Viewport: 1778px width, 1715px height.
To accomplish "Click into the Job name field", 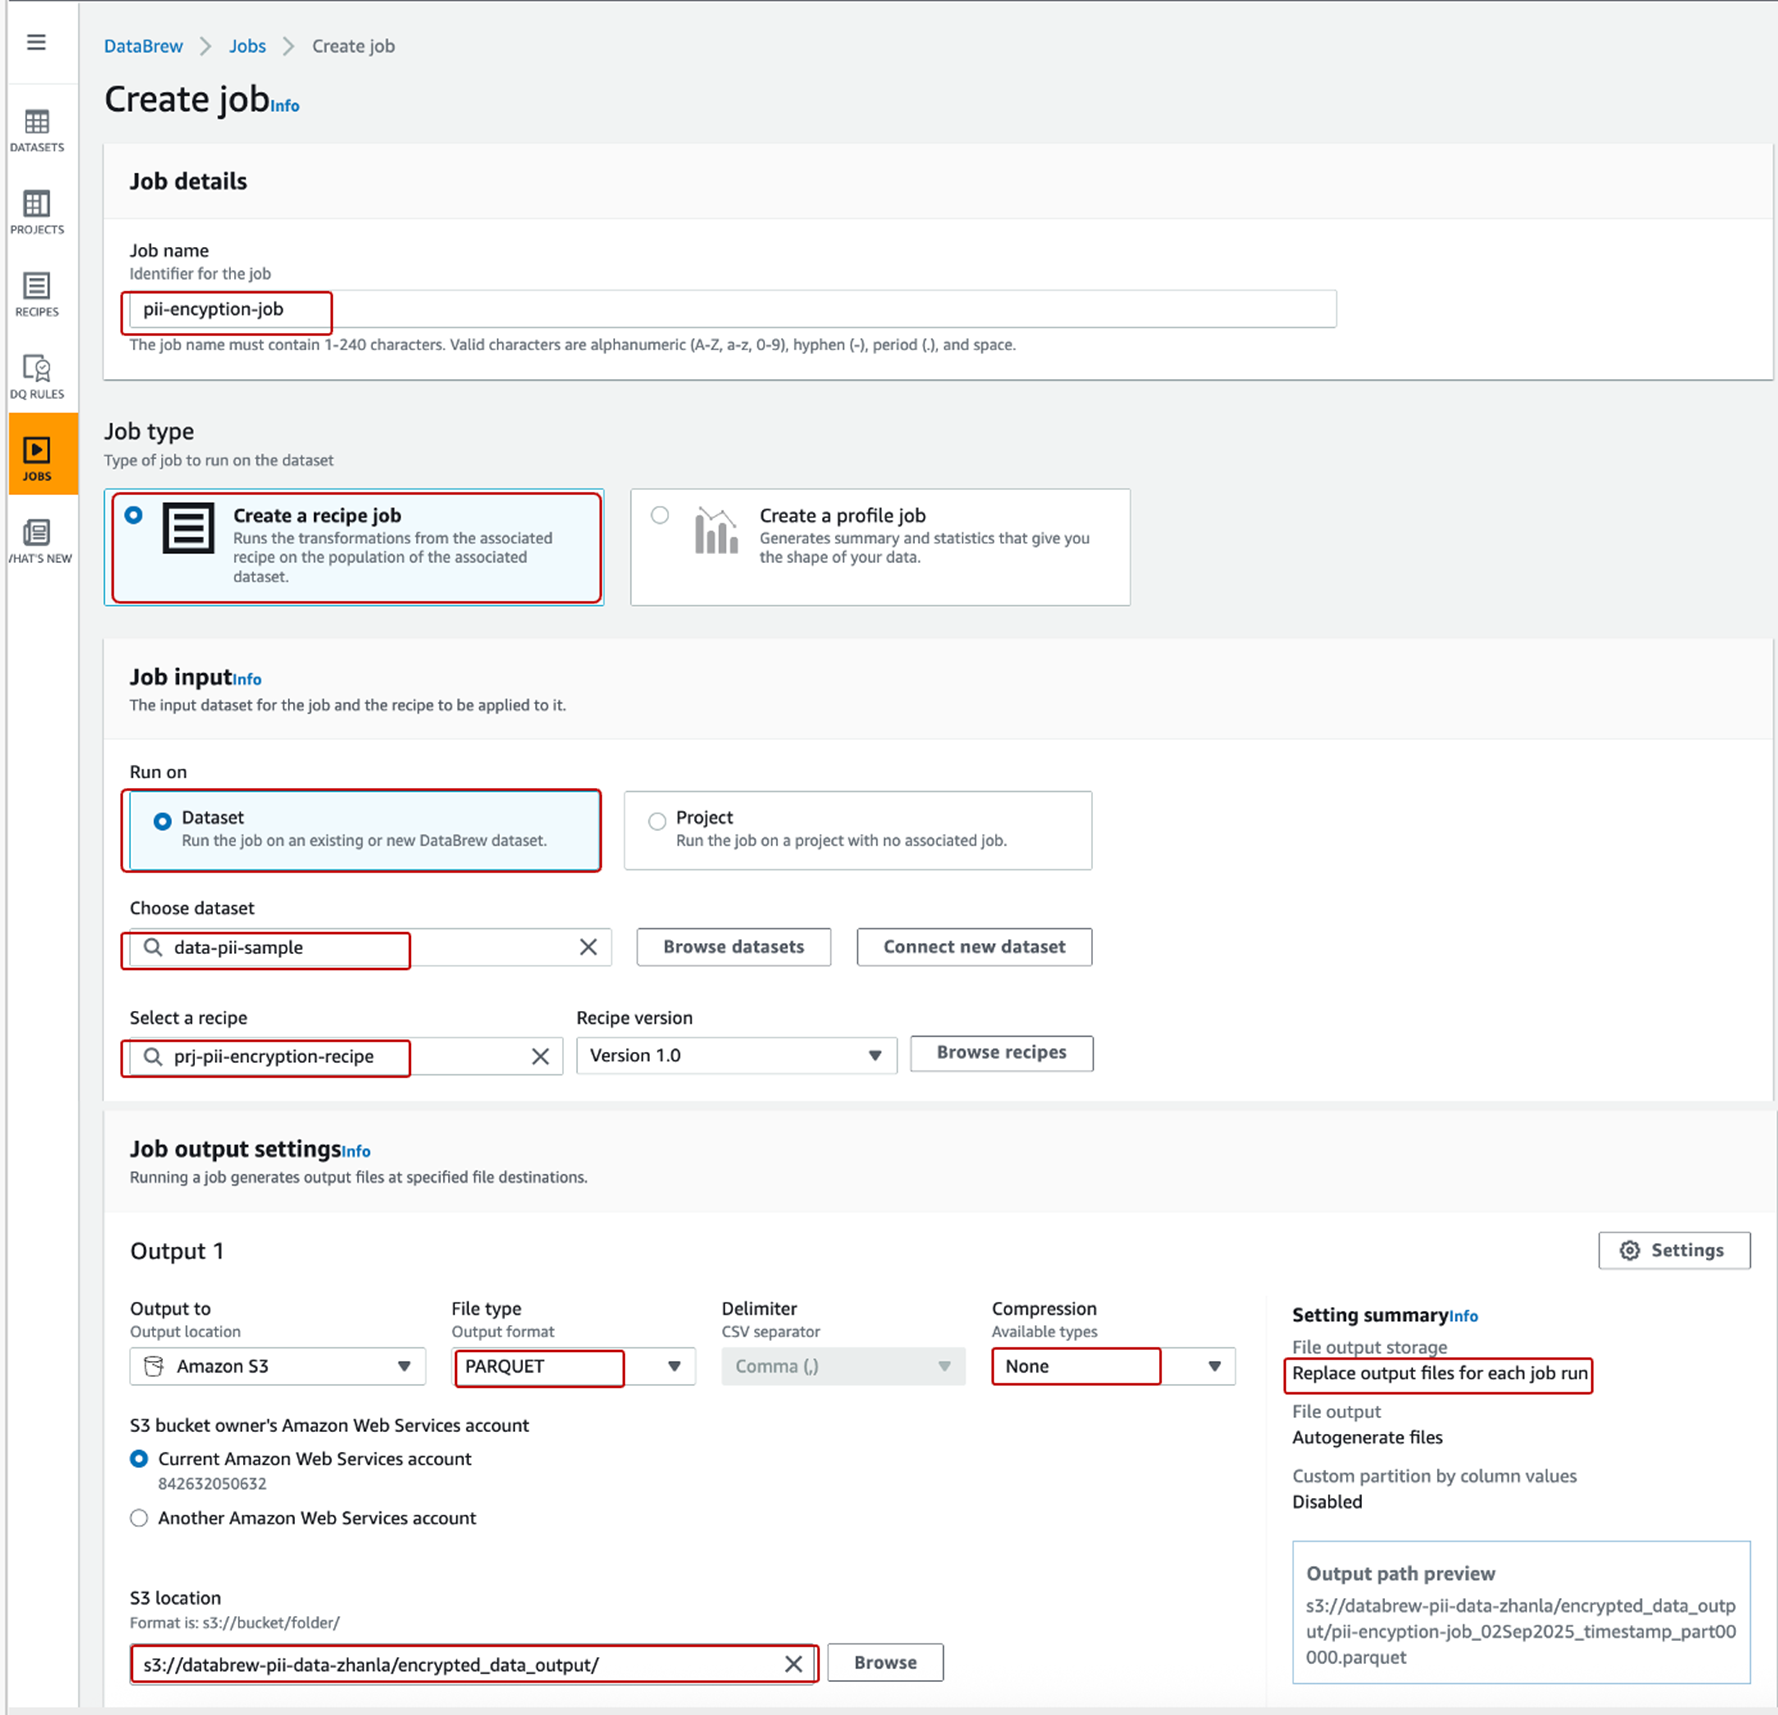I will [732, 309].
